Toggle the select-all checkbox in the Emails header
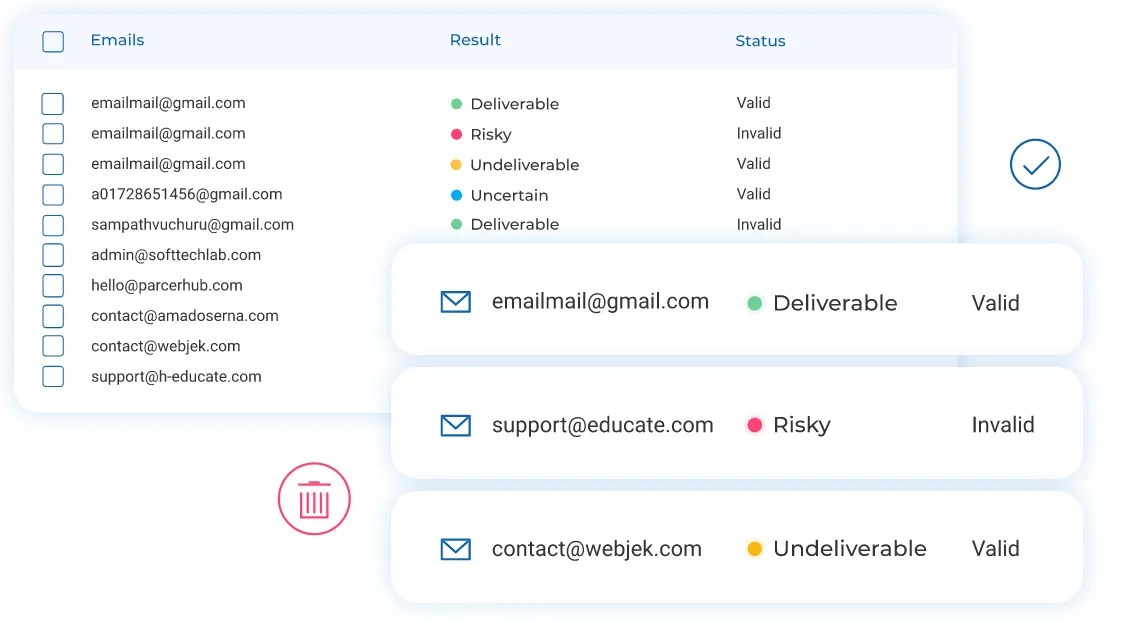The image size is (1124, 639). 52,42
